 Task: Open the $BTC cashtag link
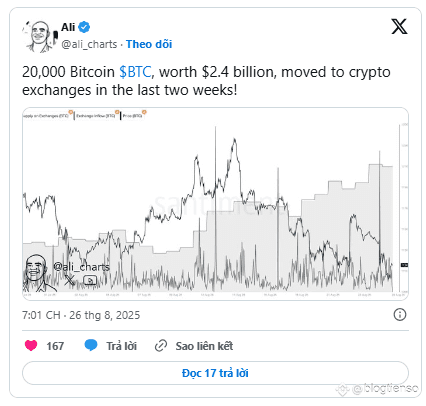point(135,72)
